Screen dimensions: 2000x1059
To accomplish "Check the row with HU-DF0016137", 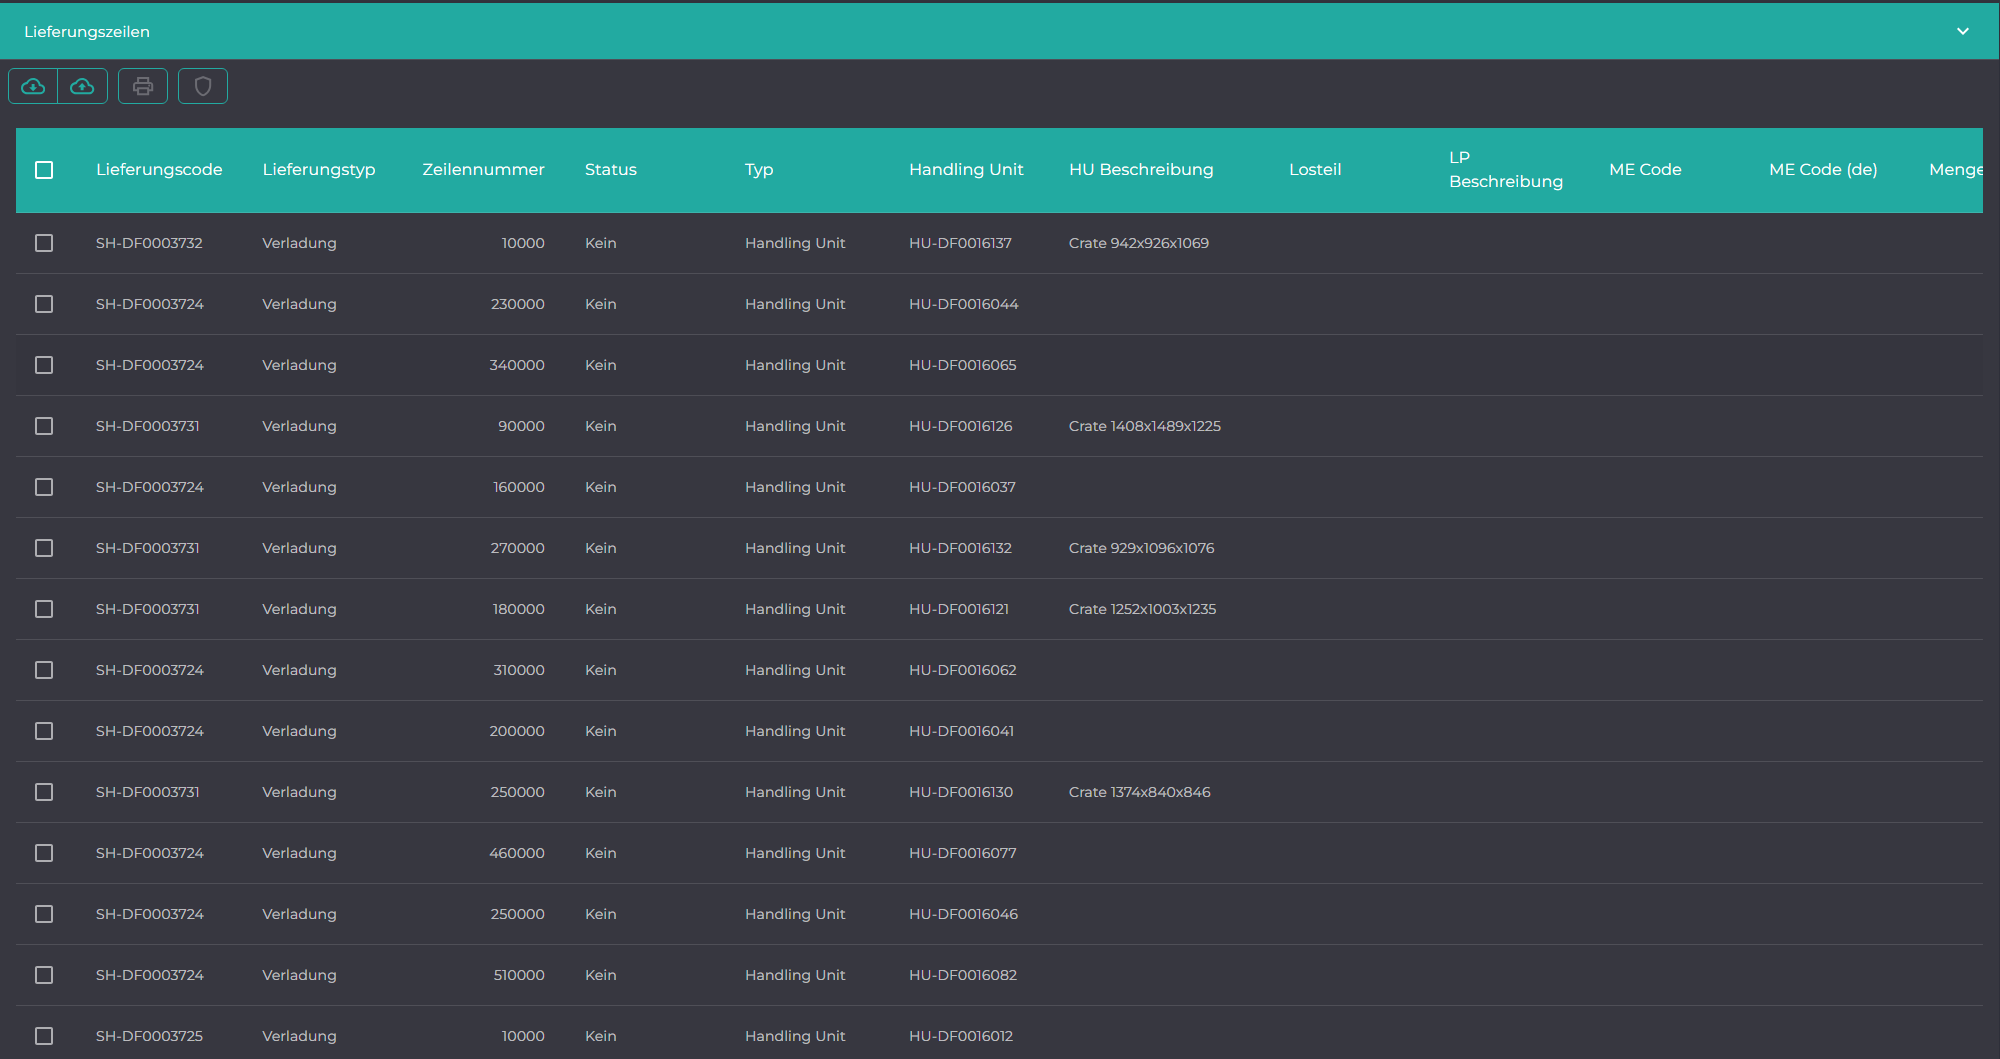I will [44, 243].
